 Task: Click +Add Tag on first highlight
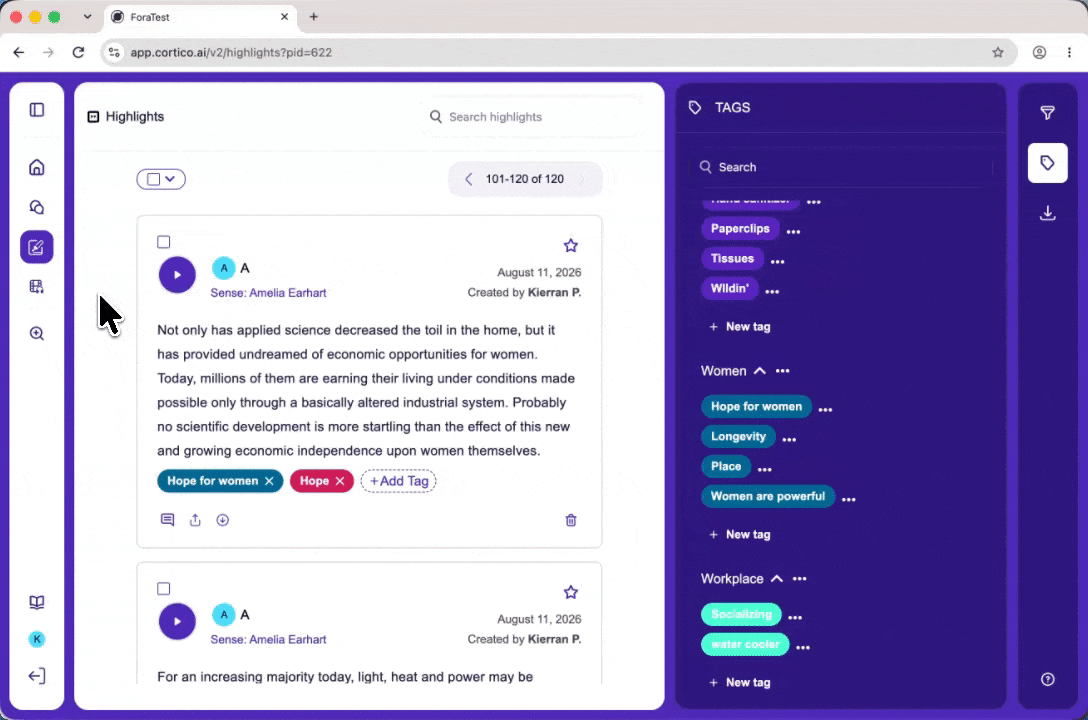click(398, 481)
